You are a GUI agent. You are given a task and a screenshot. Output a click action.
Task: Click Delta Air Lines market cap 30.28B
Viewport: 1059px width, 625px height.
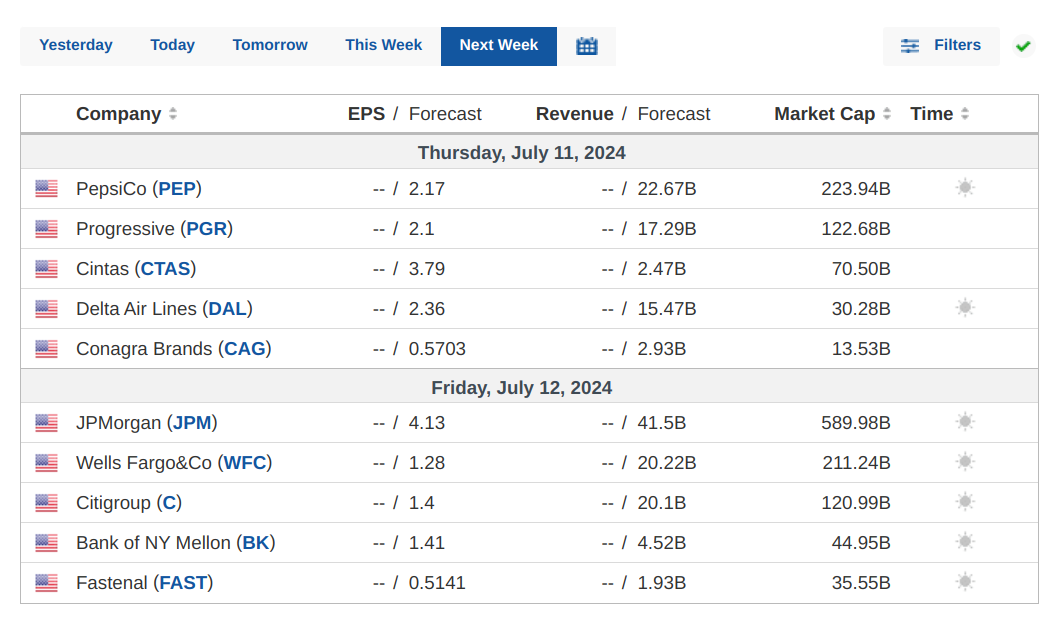861,309
